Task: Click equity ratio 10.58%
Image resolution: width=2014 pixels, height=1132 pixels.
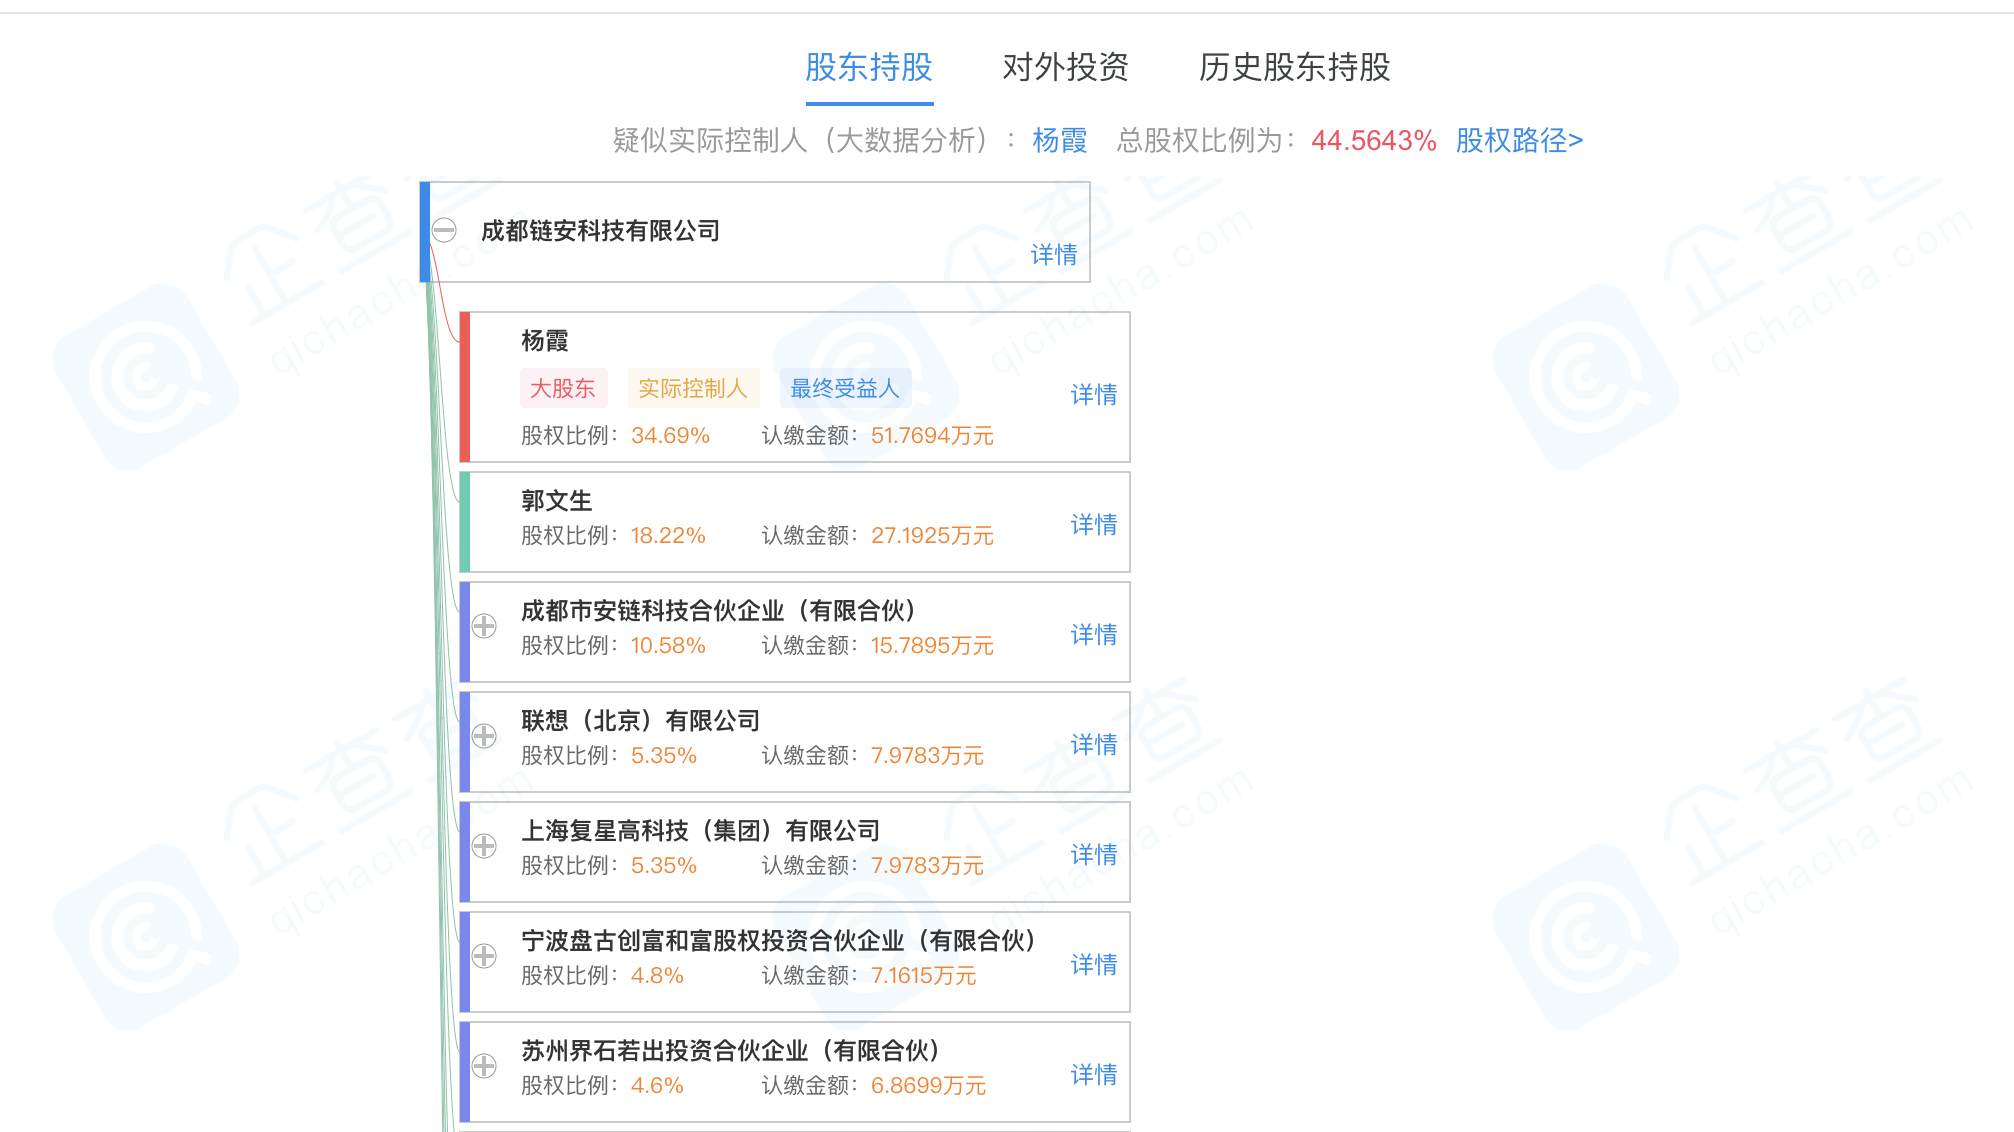Action: (x=668, y=646)
